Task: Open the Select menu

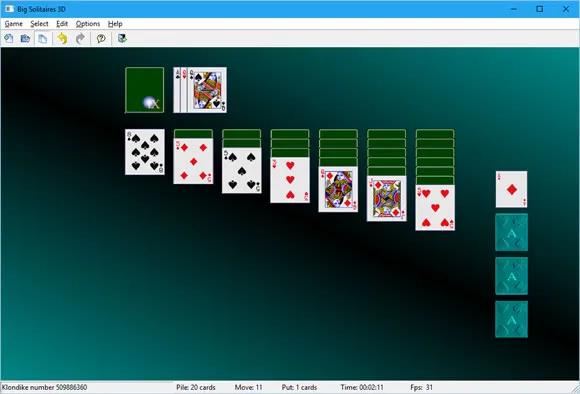Action: click(39, 24)
